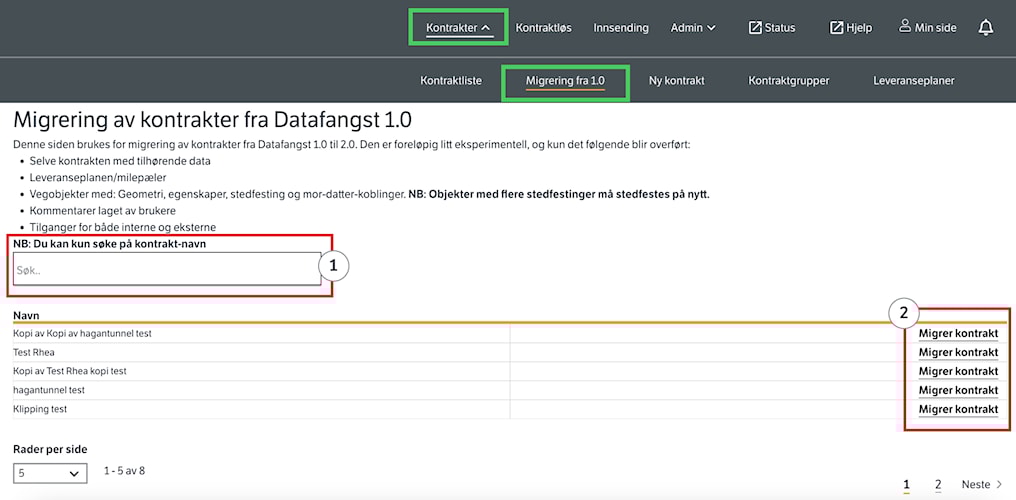This screenshot has height=500, width=1016.
Task: Switch to the Kontraktliste tab
Action: point(452,80)
